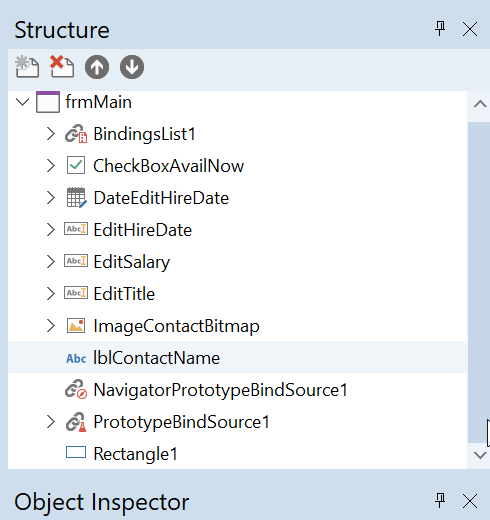Expand the BindingsList1 node
The height and width of the screenshot is (520, 490).
click(51, 134)
